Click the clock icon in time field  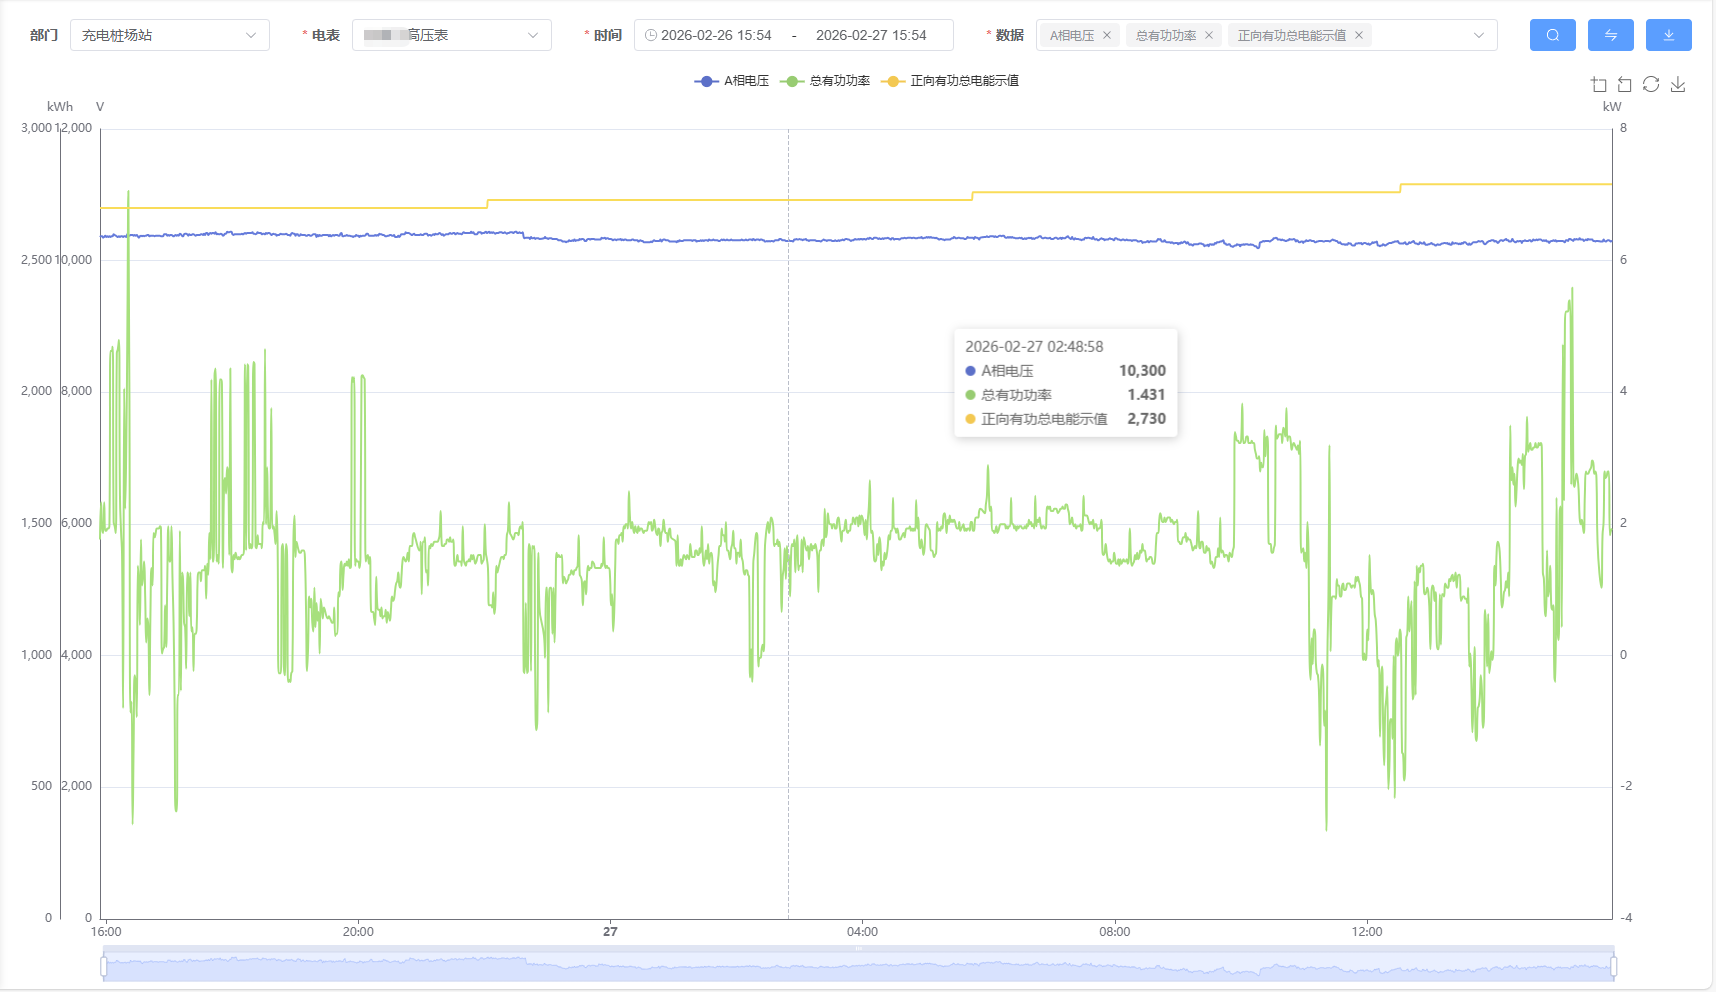point(651,35)
